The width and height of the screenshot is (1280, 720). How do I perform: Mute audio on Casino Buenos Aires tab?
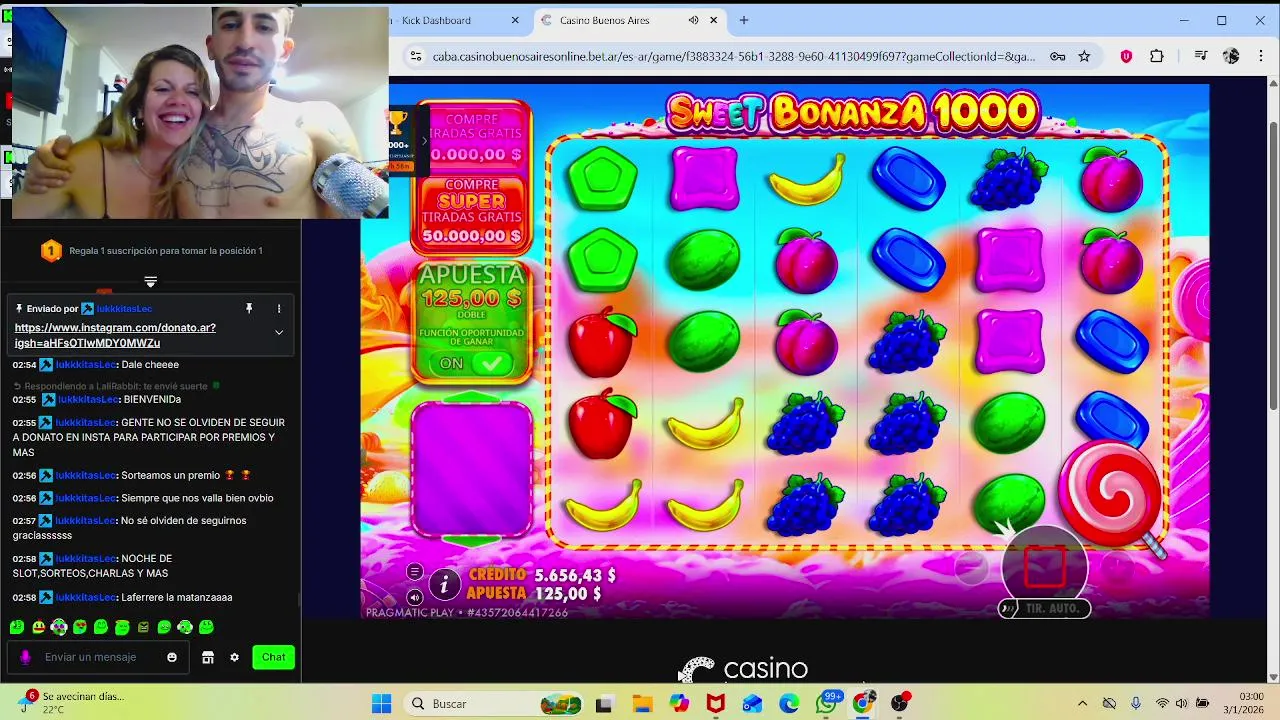click(693, 20)
